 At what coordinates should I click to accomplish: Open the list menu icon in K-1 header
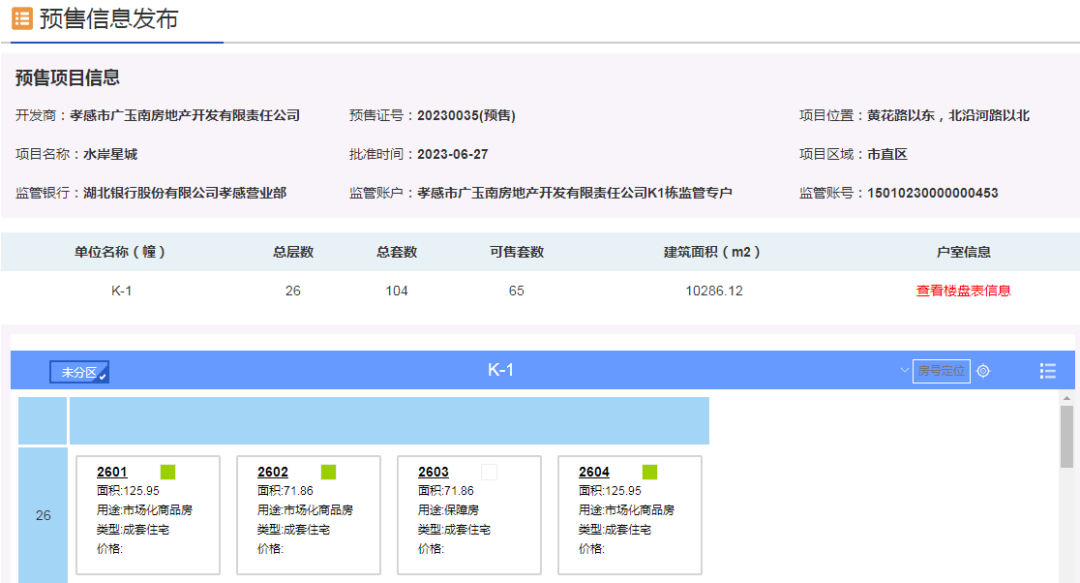[1047, 371]
